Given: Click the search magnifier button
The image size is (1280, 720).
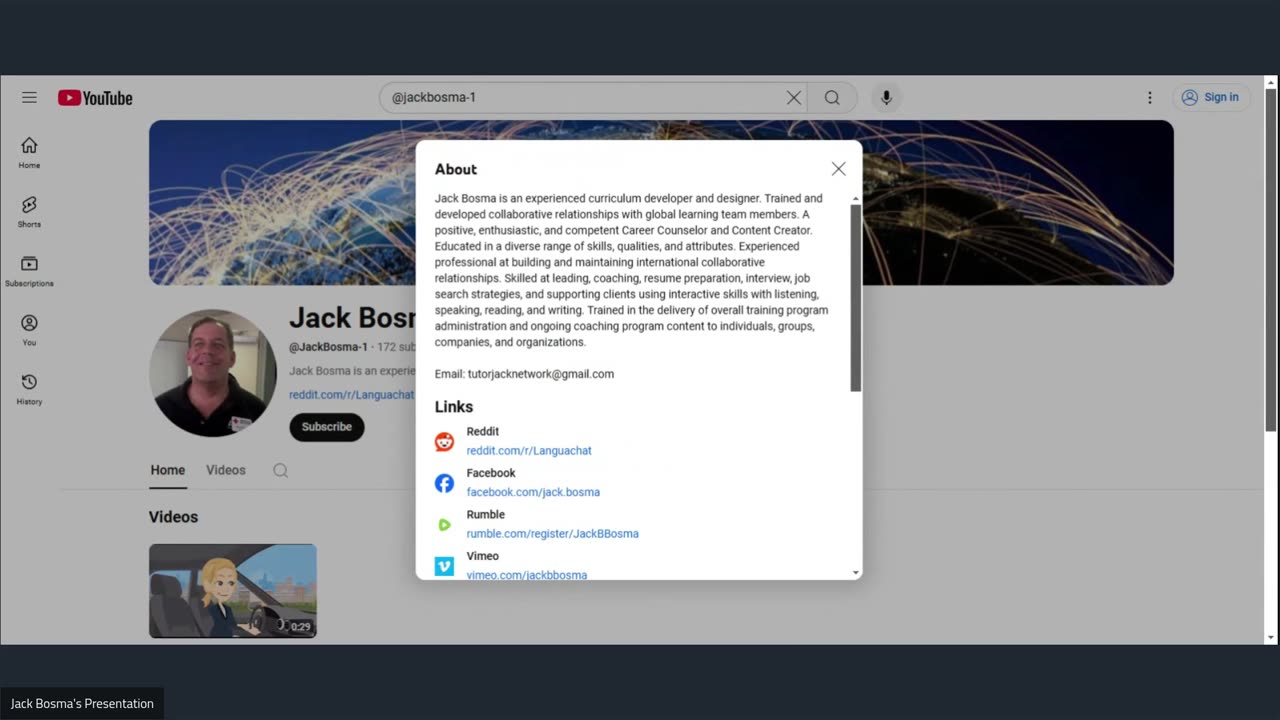Looking at the screenshot, I should (x=832, y=97).
